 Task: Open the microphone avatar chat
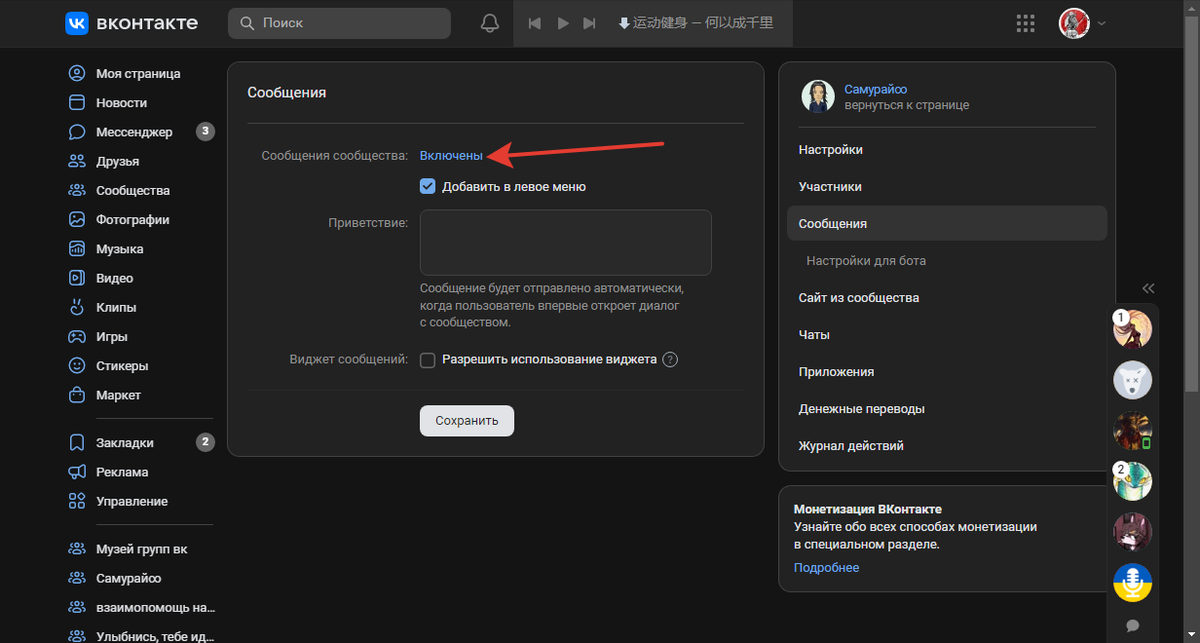(x=1133, y=583)
